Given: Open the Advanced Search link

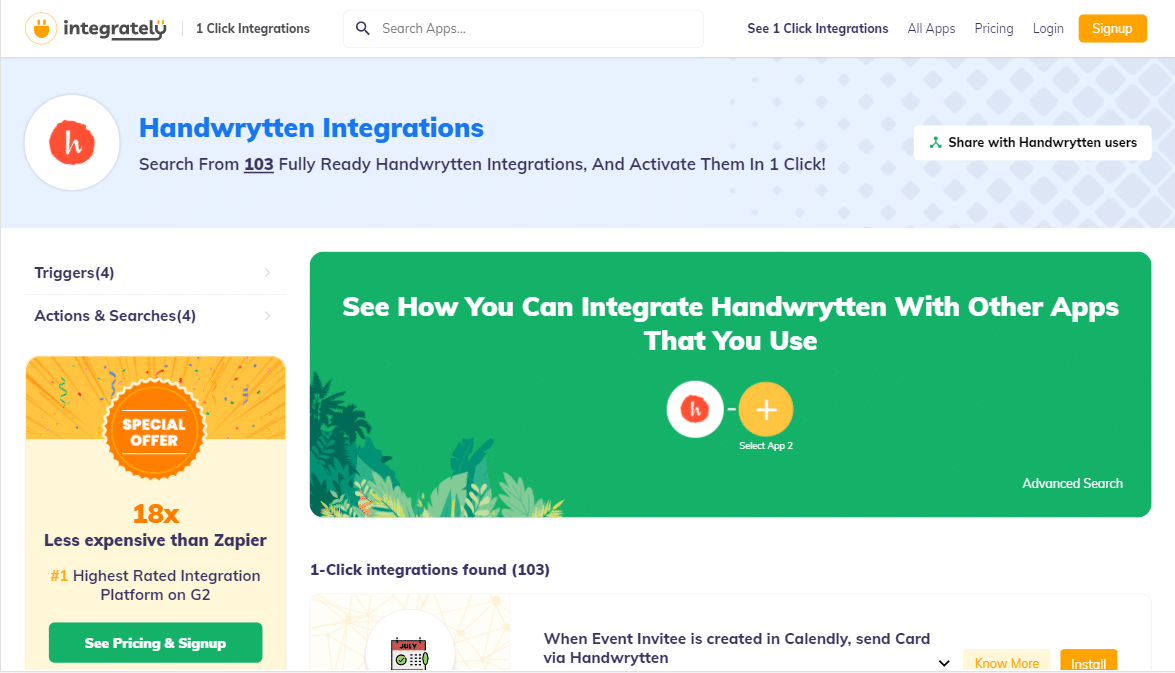Looking at the screenshot, I should pos(1072,483).
